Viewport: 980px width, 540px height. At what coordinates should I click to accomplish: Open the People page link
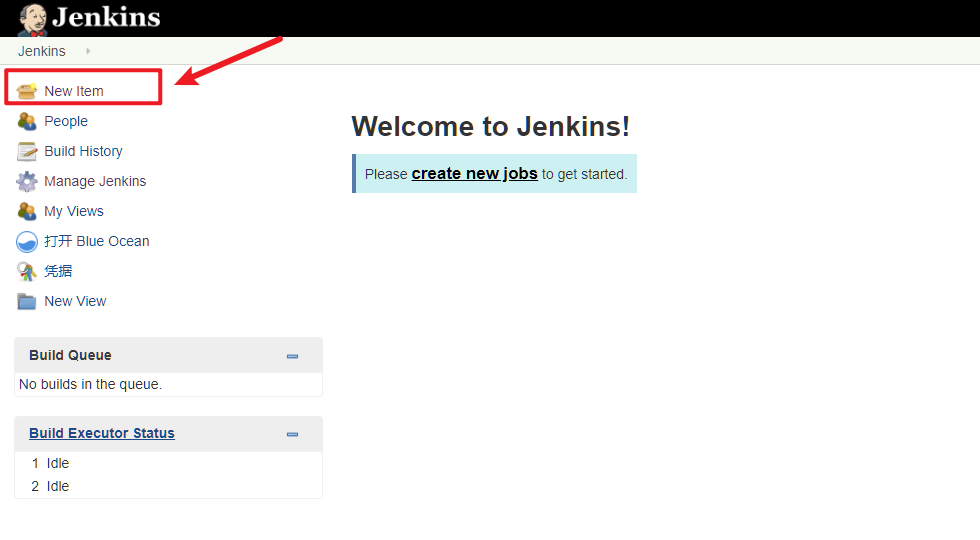66,121
